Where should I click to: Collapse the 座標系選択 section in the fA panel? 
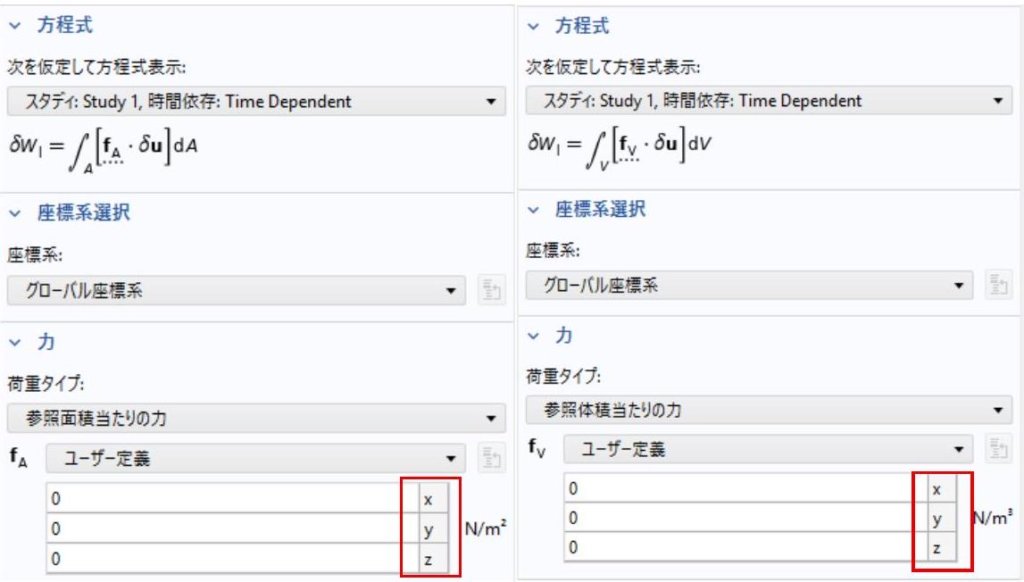point(14,212)
